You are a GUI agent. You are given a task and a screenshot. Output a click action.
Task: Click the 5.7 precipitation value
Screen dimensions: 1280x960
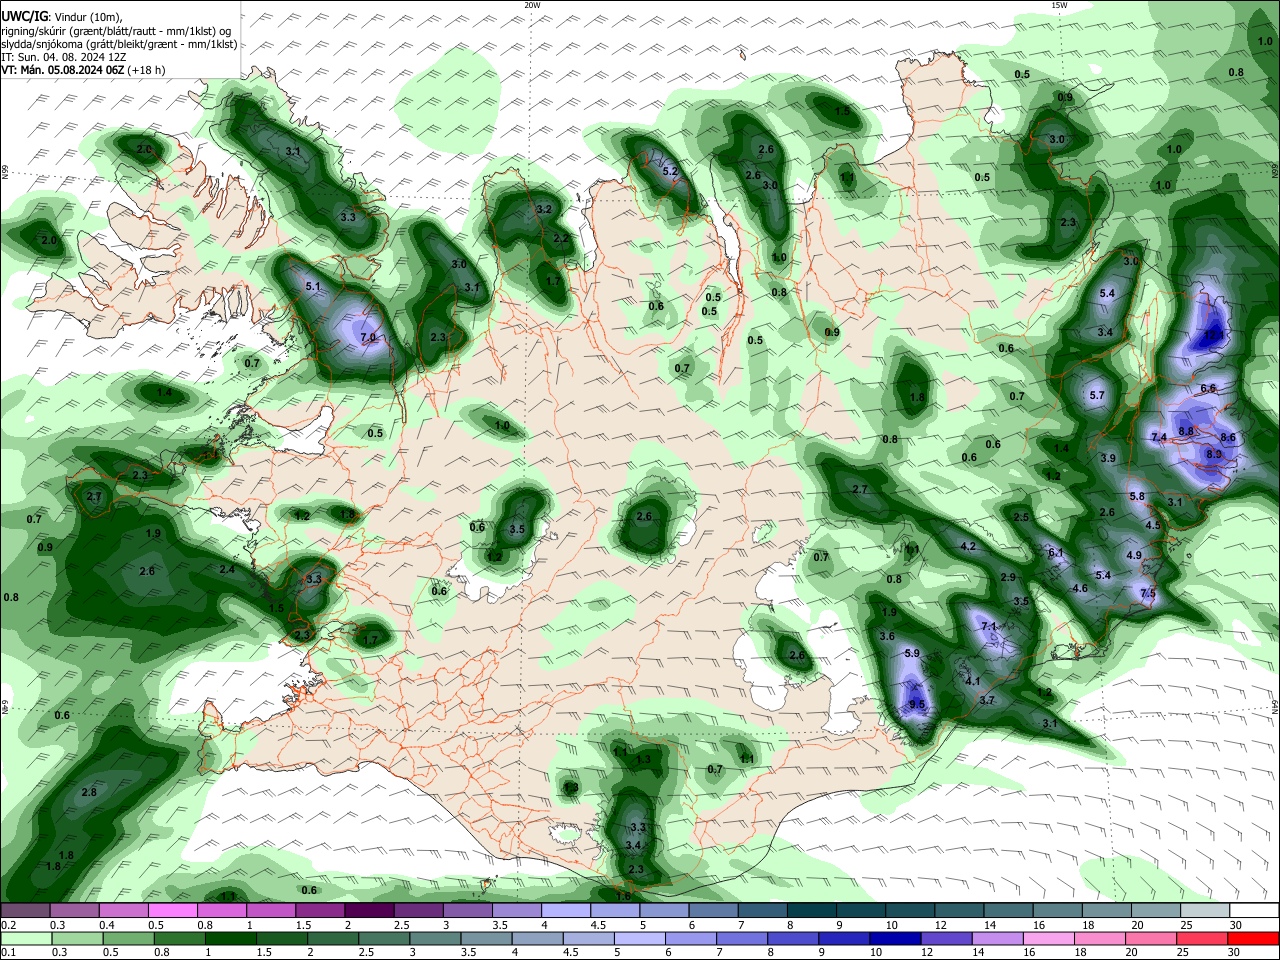click(x=1097, y=395)
